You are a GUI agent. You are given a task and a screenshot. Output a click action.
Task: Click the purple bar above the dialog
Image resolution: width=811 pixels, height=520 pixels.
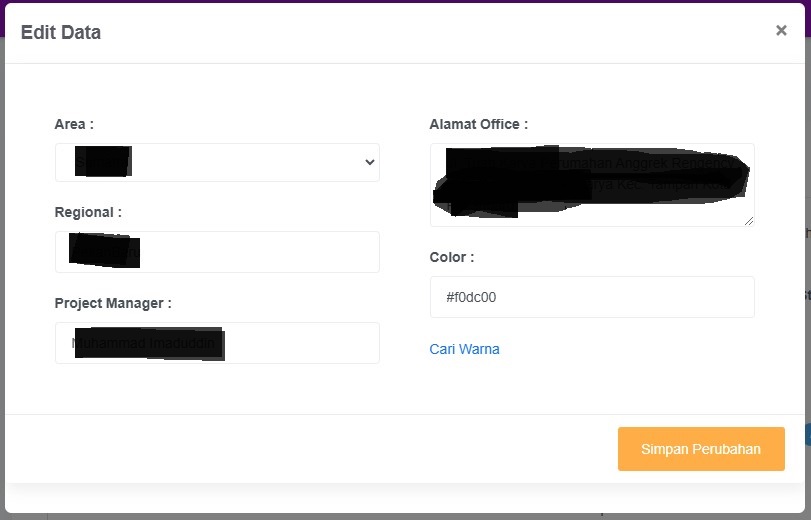tap(400, 3)
